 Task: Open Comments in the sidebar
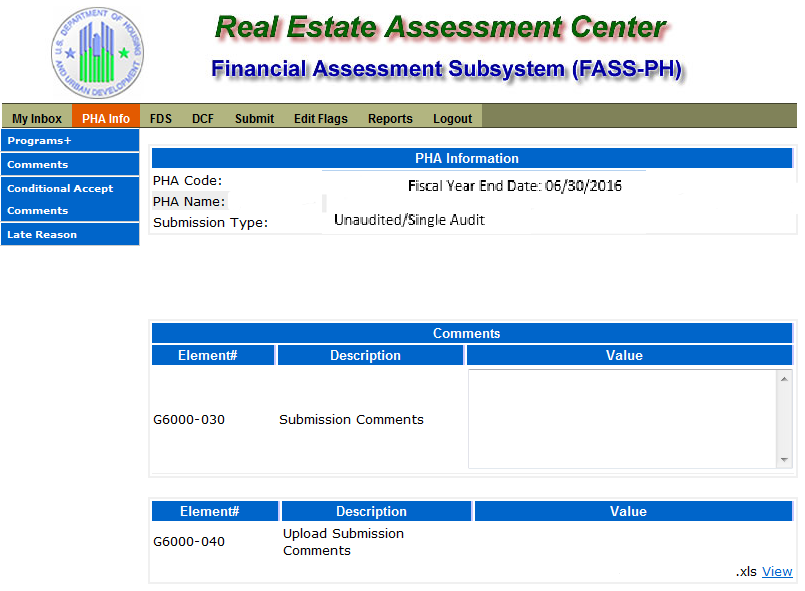click(70, 164)
